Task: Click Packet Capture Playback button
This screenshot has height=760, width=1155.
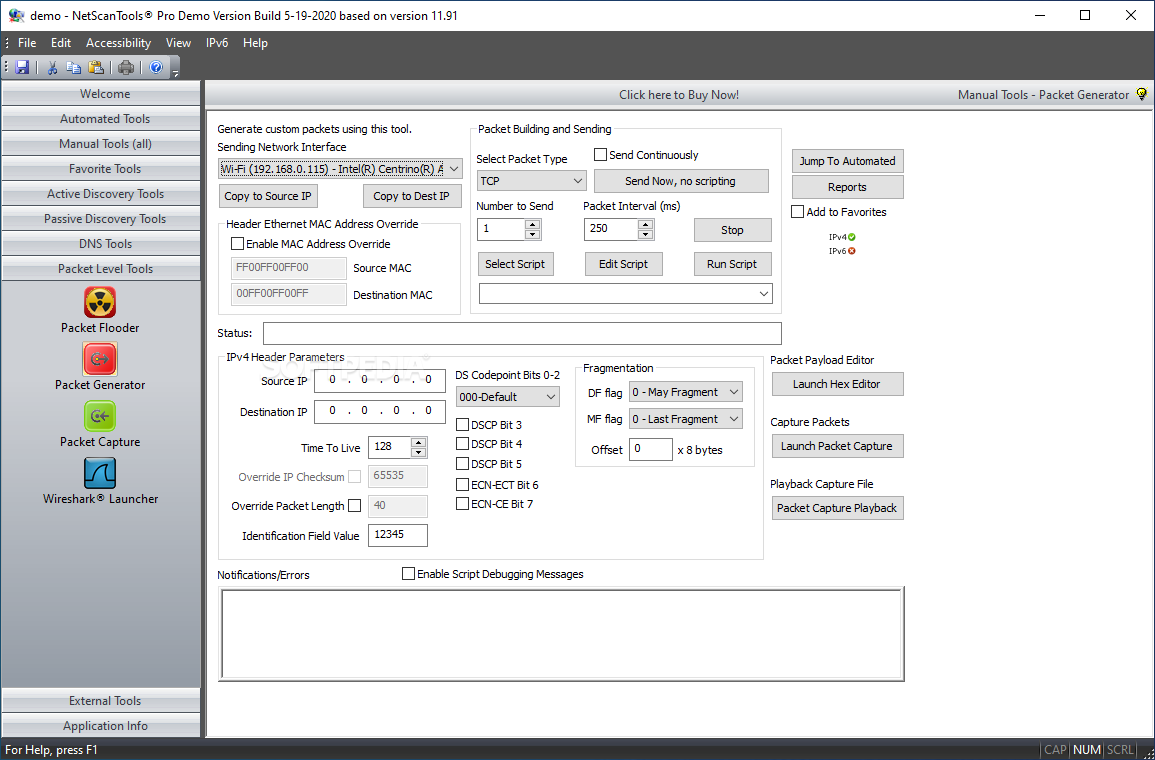Action: click(x=837, y=508)
